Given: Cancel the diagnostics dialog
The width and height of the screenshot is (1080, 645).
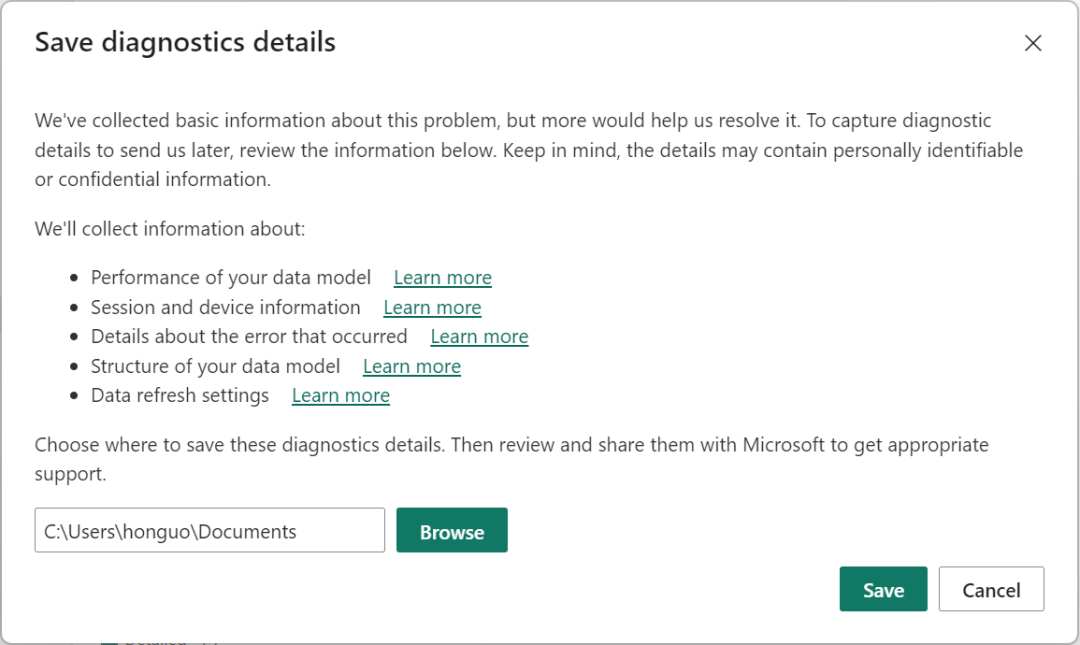Looking at the screenshot, I should pos(991,589).
